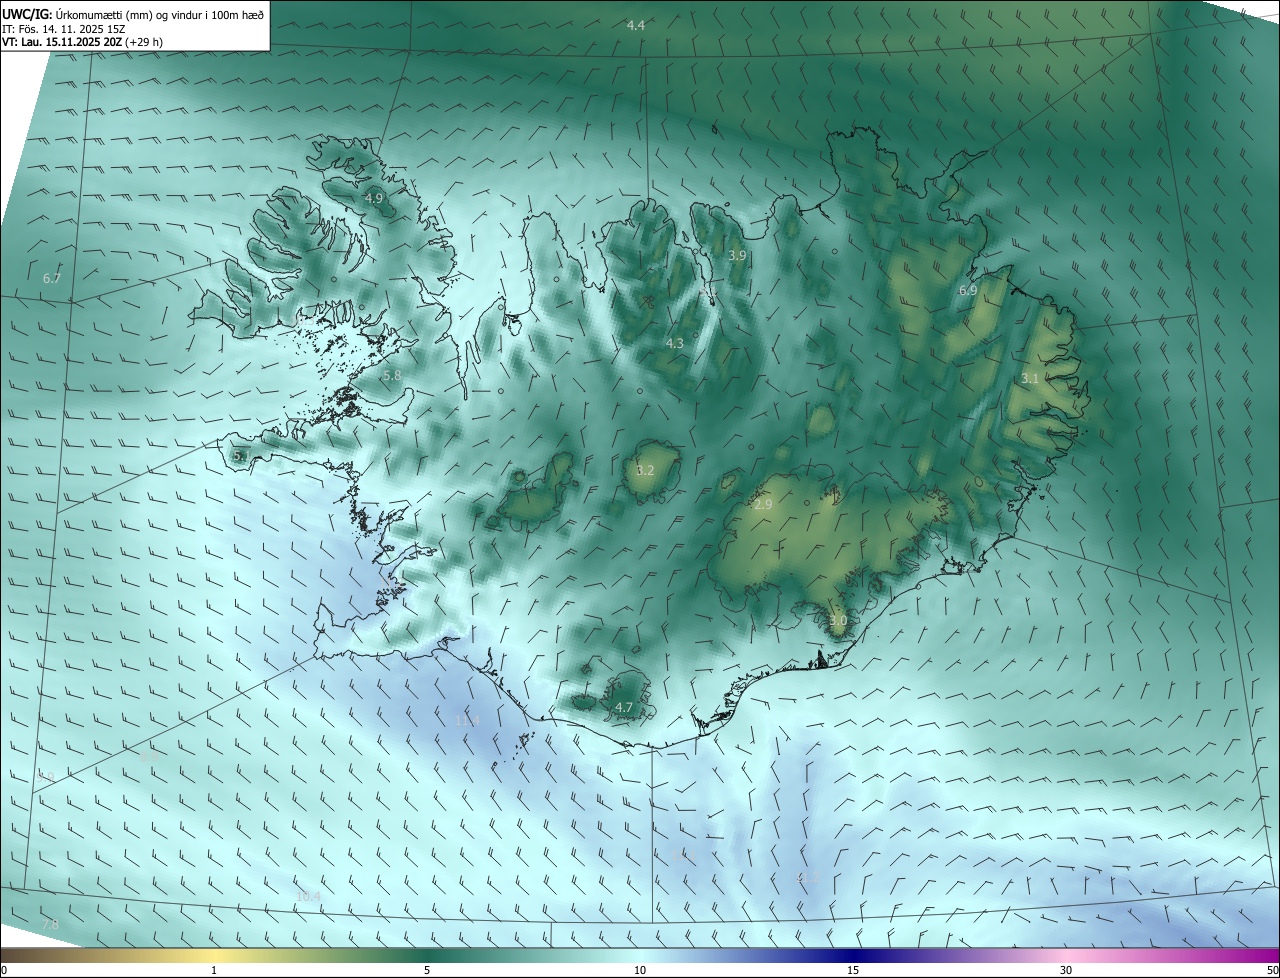
Task: Click the 3.9 value in north Iceland
Action: click(737, 256)
